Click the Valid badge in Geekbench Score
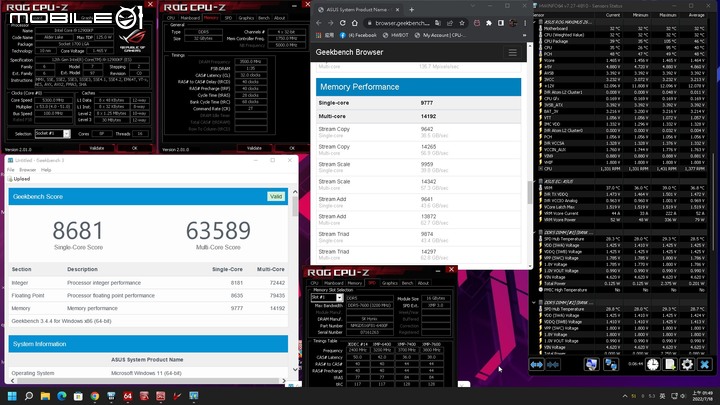The height and width of the screenshot is (405, 720). point(276,197)
